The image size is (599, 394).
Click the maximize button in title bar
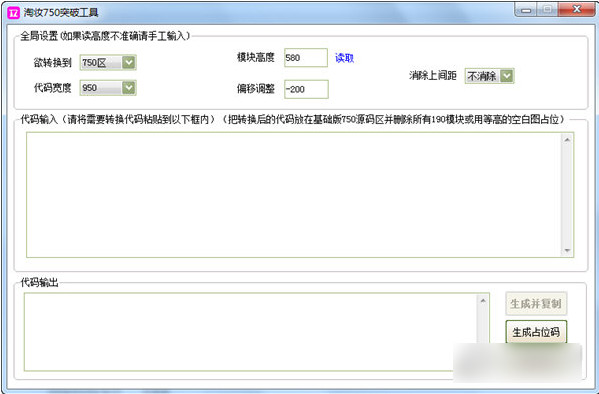[x=547, y=10]
